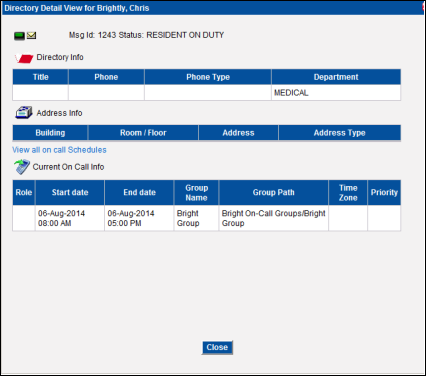The width and height of the screenshot is (426, 376).
Task: Select the Address Type column header
Action: [339, 133]
